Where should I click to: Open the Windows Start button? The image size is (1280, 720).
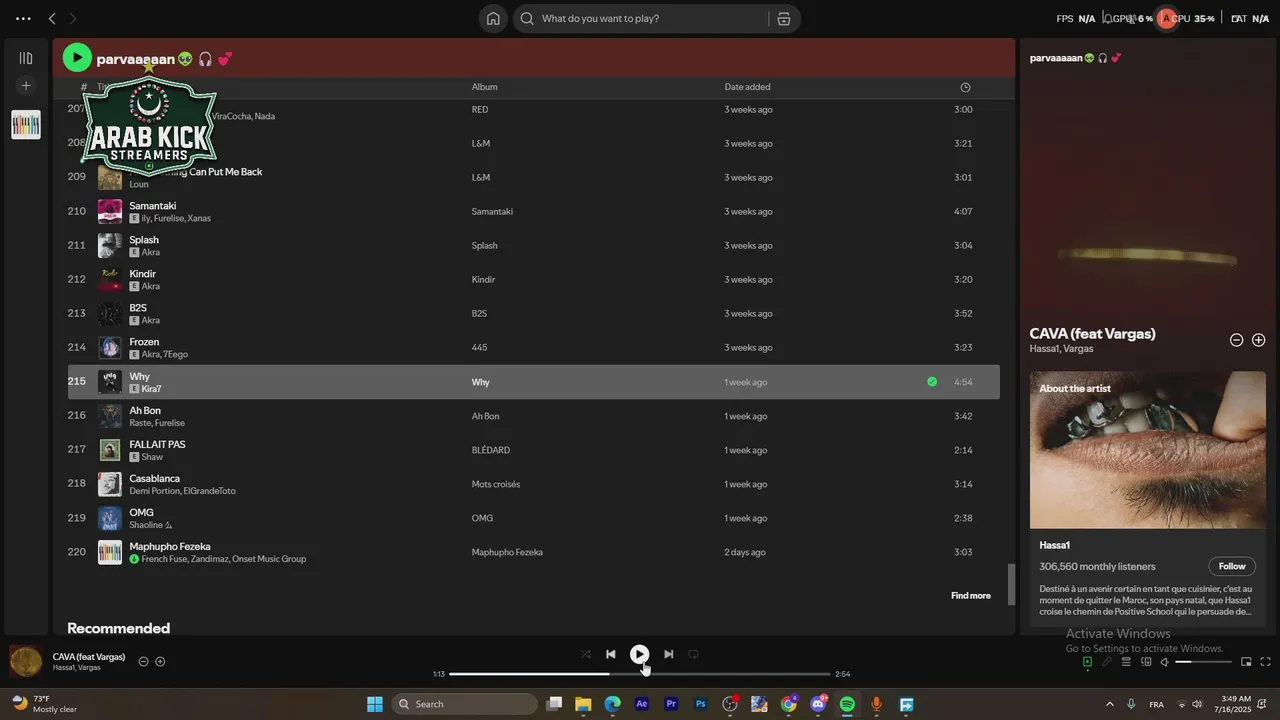point(375,704)
